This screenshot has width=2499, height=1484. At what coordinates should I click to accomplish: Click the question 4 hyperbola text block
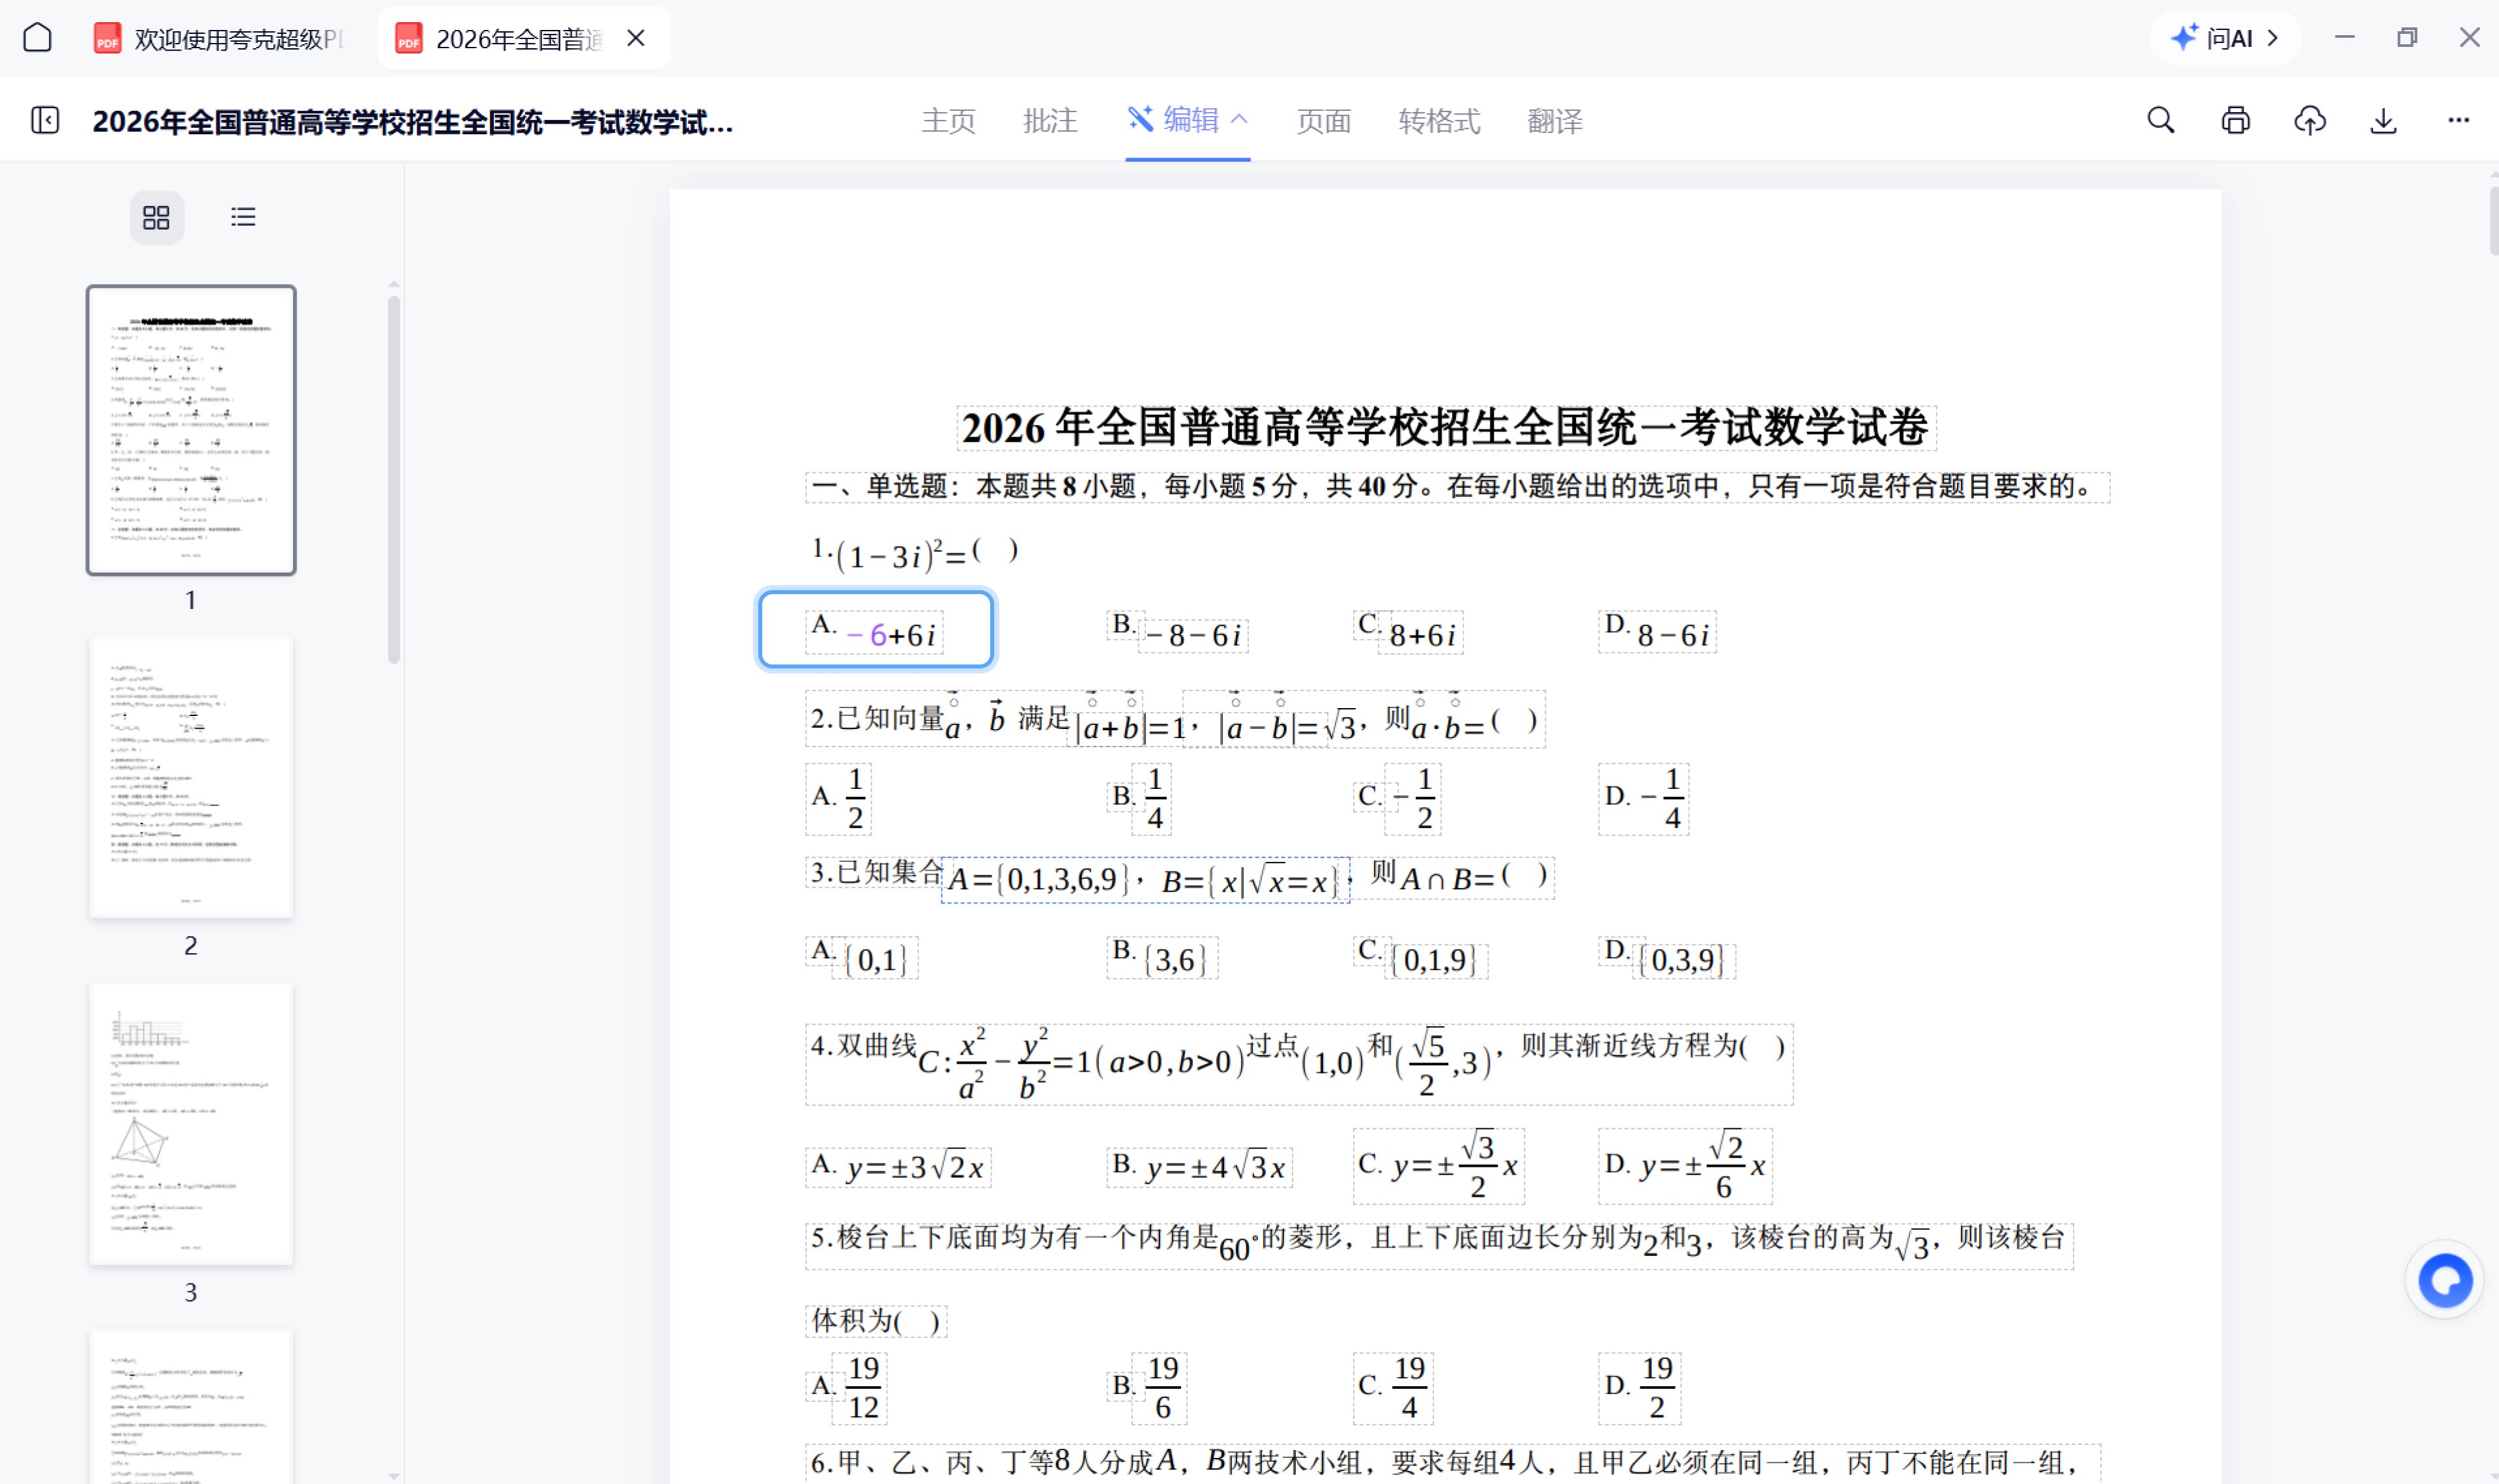(x=1299, y=1064)
